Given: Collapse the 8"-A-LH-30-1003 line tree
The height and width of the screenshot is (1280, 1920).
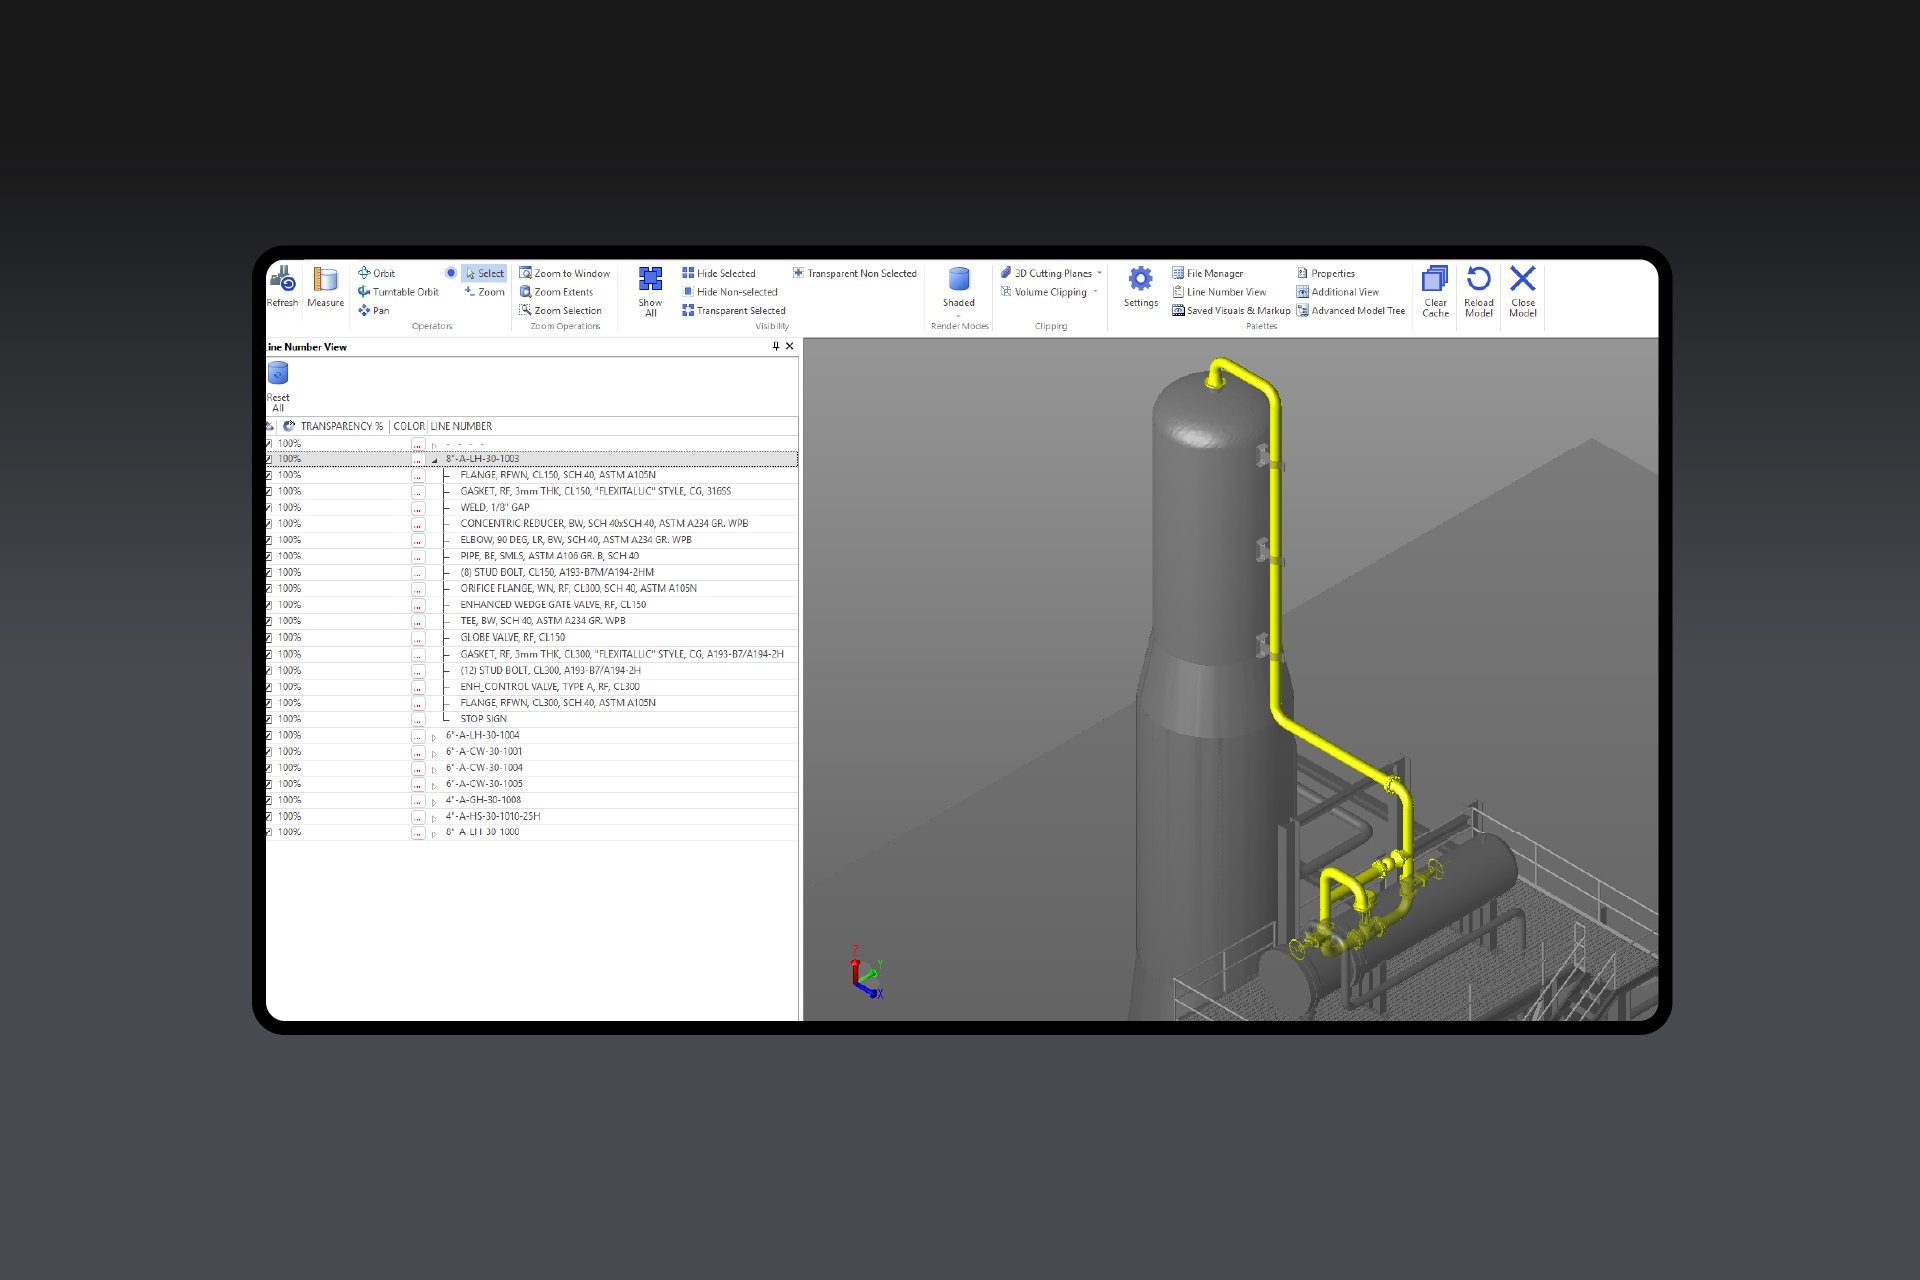Looking at the screenshot, I should point(433,459).
